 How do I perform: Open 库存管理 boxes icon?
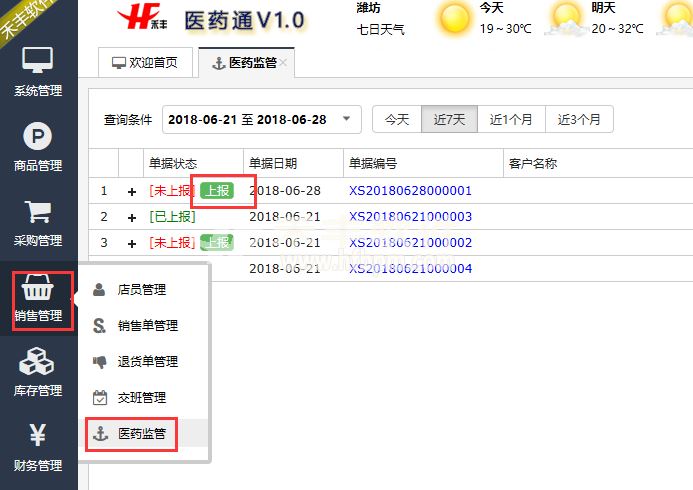click(x=37, y=361)
